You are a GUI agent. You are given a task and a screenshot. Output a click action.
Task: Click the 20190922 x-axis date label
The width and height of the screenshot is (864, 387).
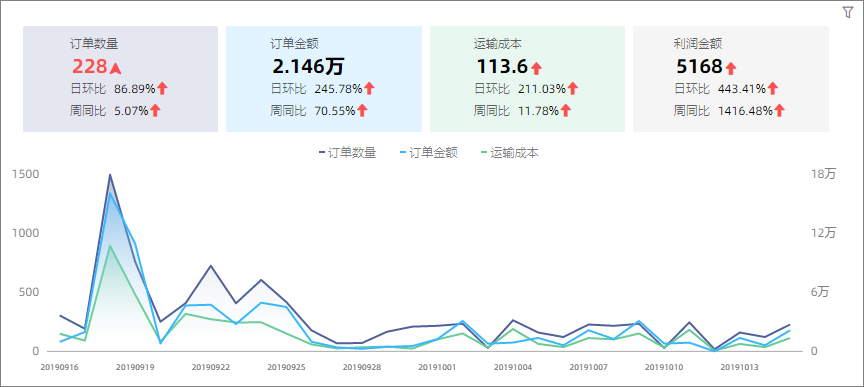(x=210, y=367)
